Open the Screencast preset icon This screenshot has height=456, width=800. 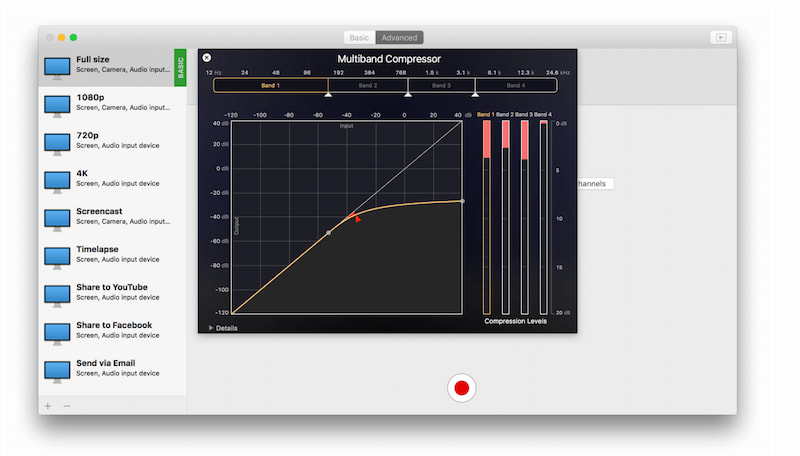tap(57, 218)
